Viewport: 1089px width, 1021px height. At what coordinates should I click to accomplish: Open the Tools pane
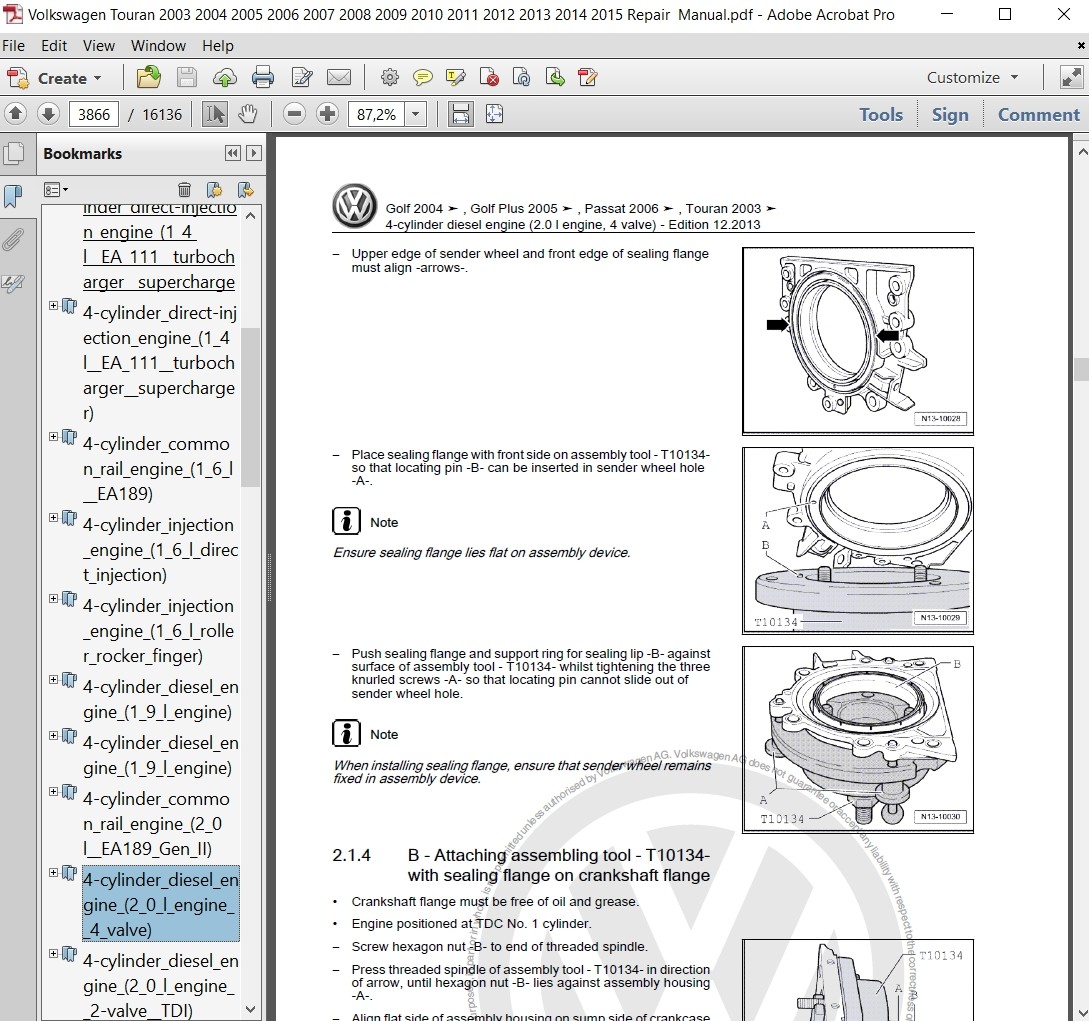tap(880, 114)
